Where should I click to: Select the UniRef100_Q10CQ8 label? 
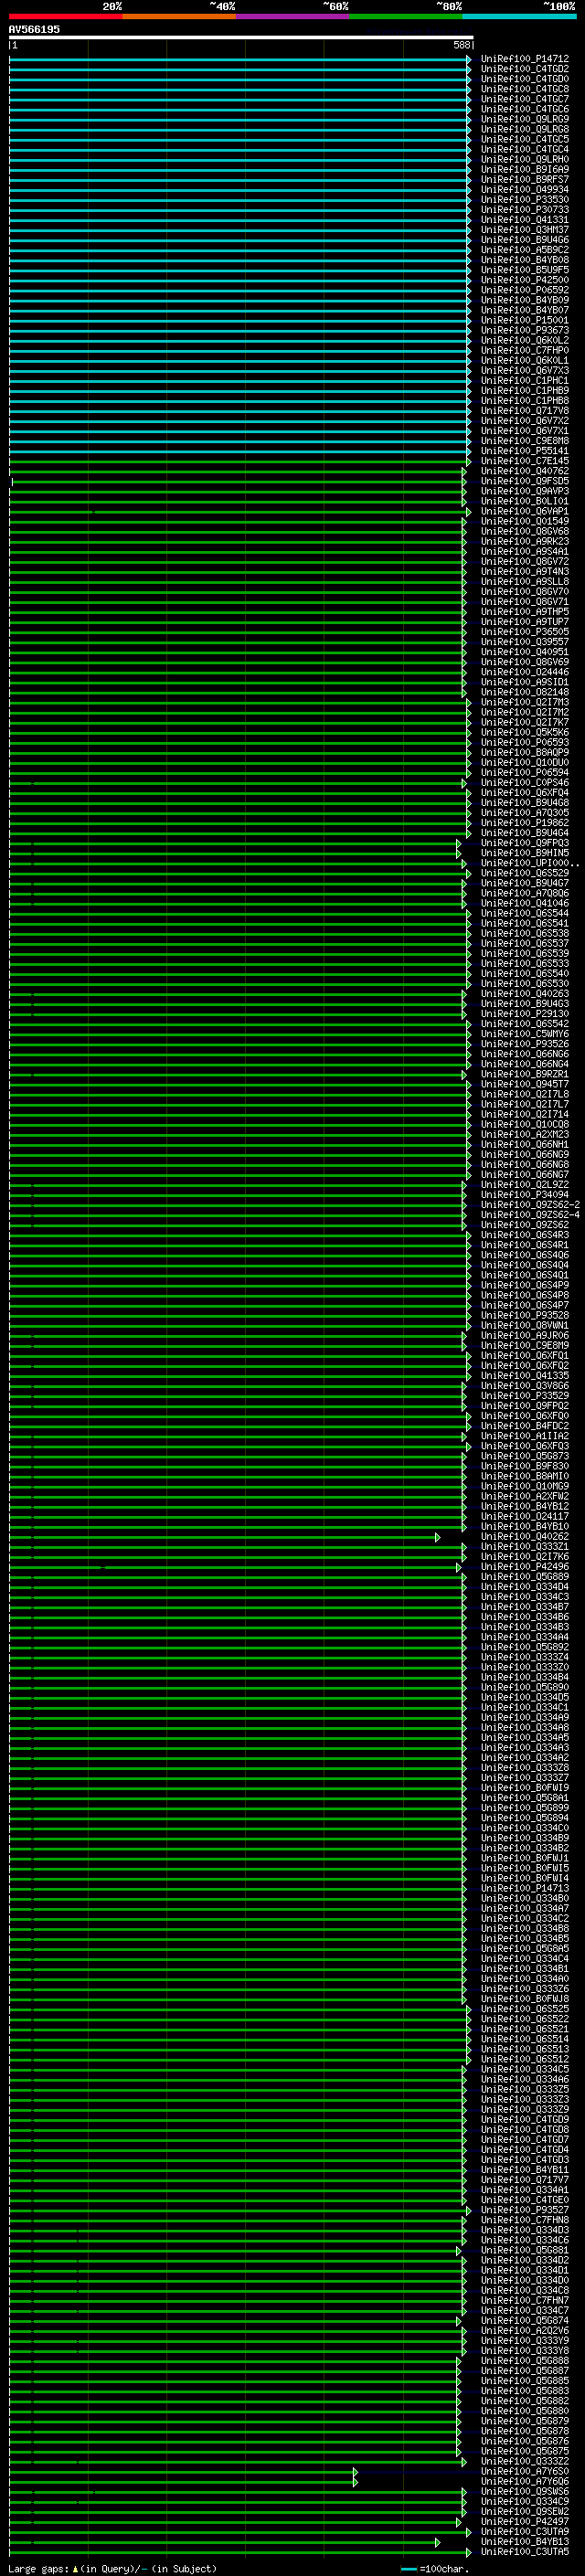tap(525, 1125)
